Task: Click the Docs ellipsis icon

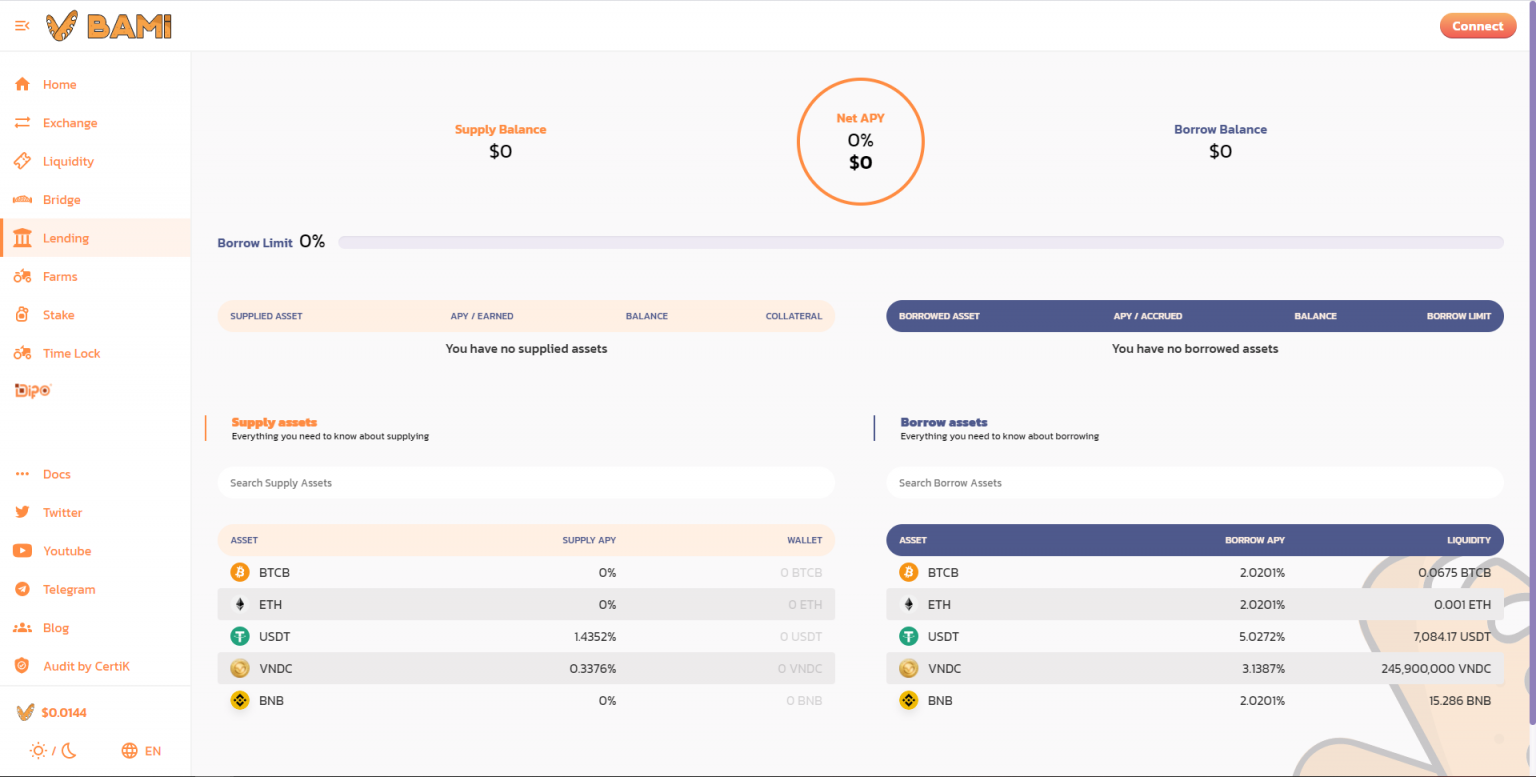Action: pos(22,474)
